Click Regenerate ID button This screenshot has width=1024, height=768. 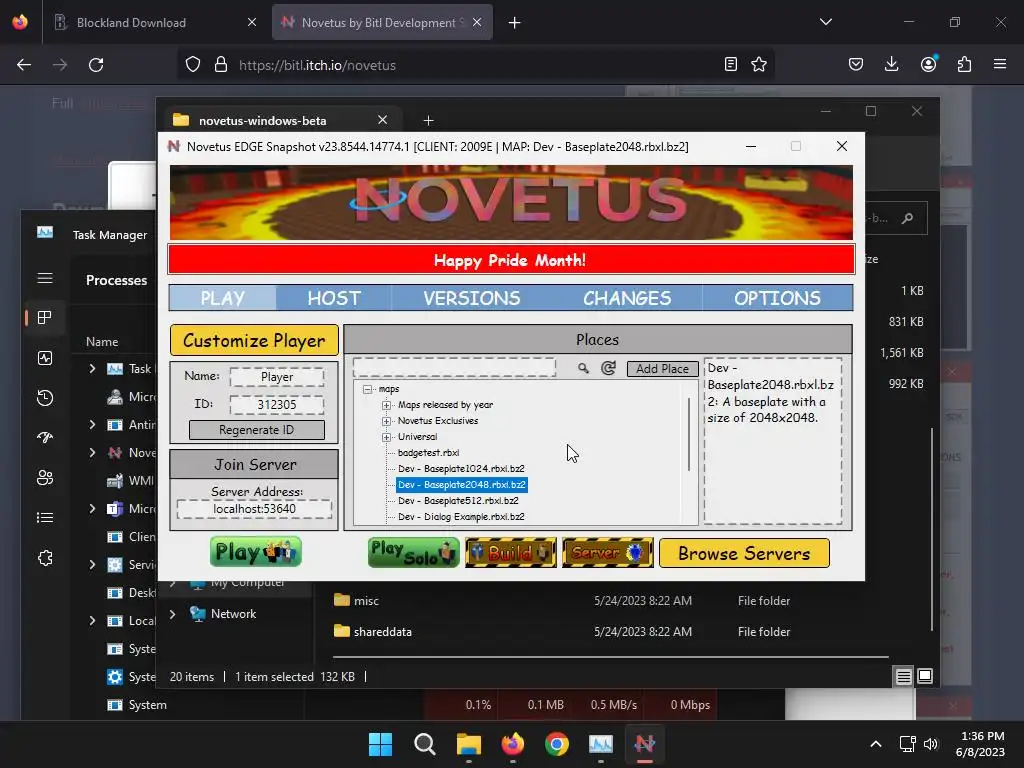click(256, 430)
